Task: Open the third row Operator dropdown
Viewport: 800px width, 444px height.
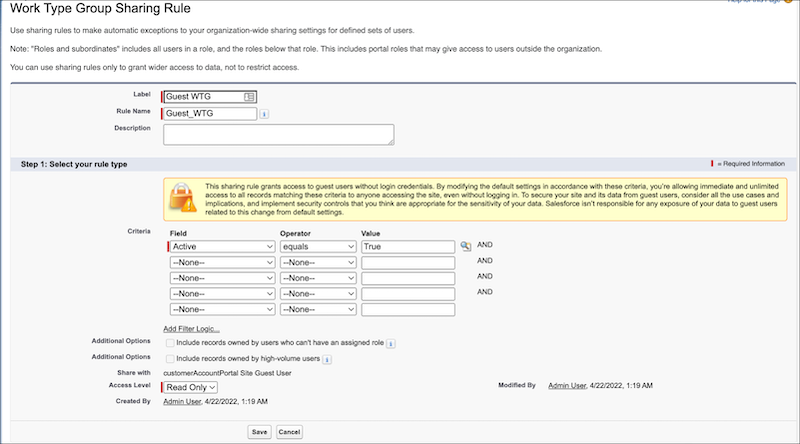Action: point(318,278)
